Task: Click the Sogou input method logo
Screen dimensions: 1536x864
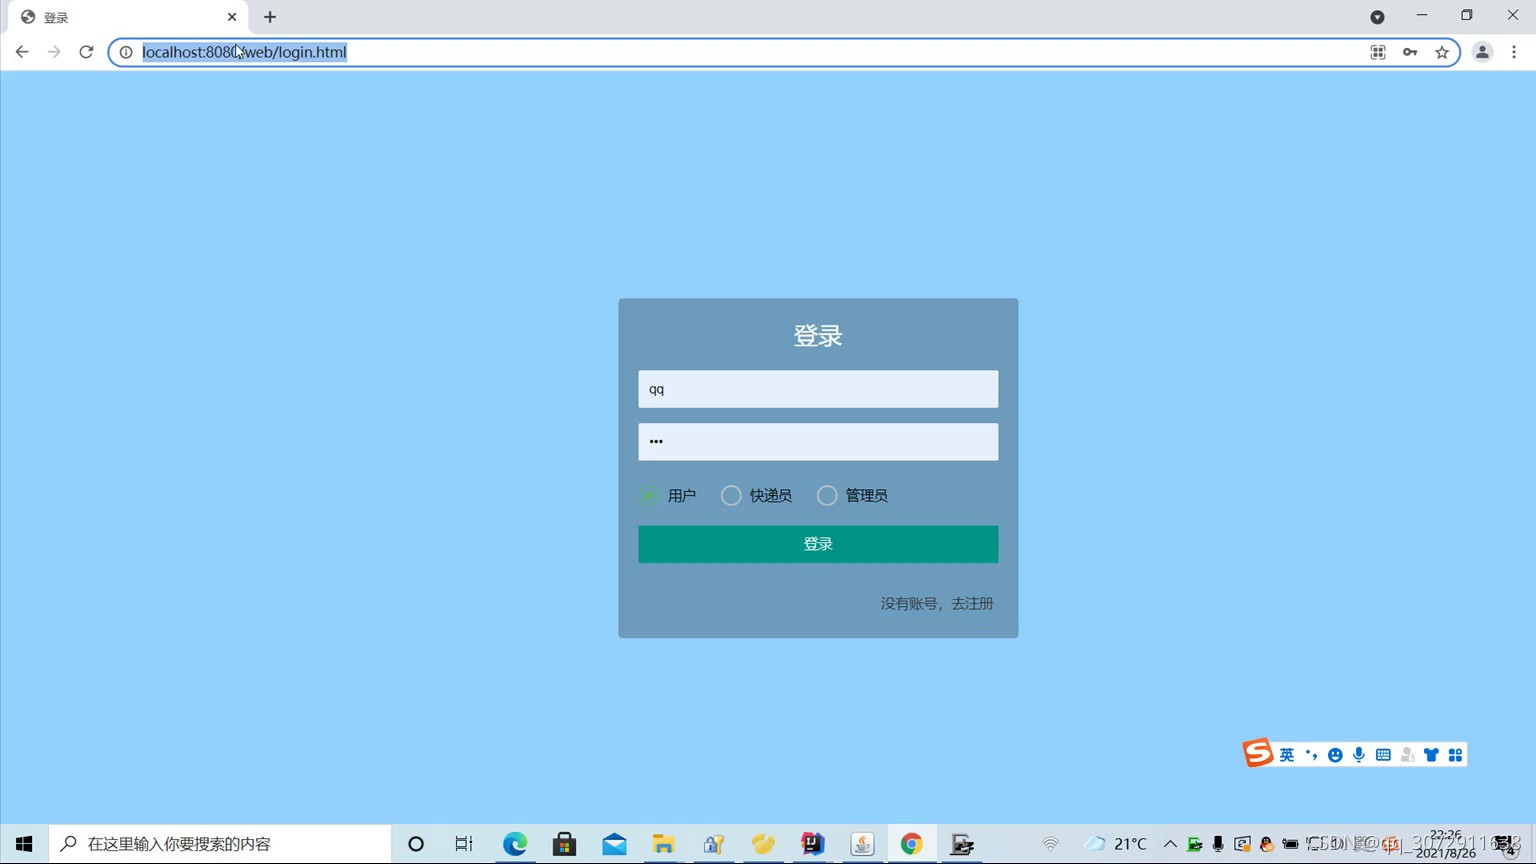Action: click(x=1257, y=753)
